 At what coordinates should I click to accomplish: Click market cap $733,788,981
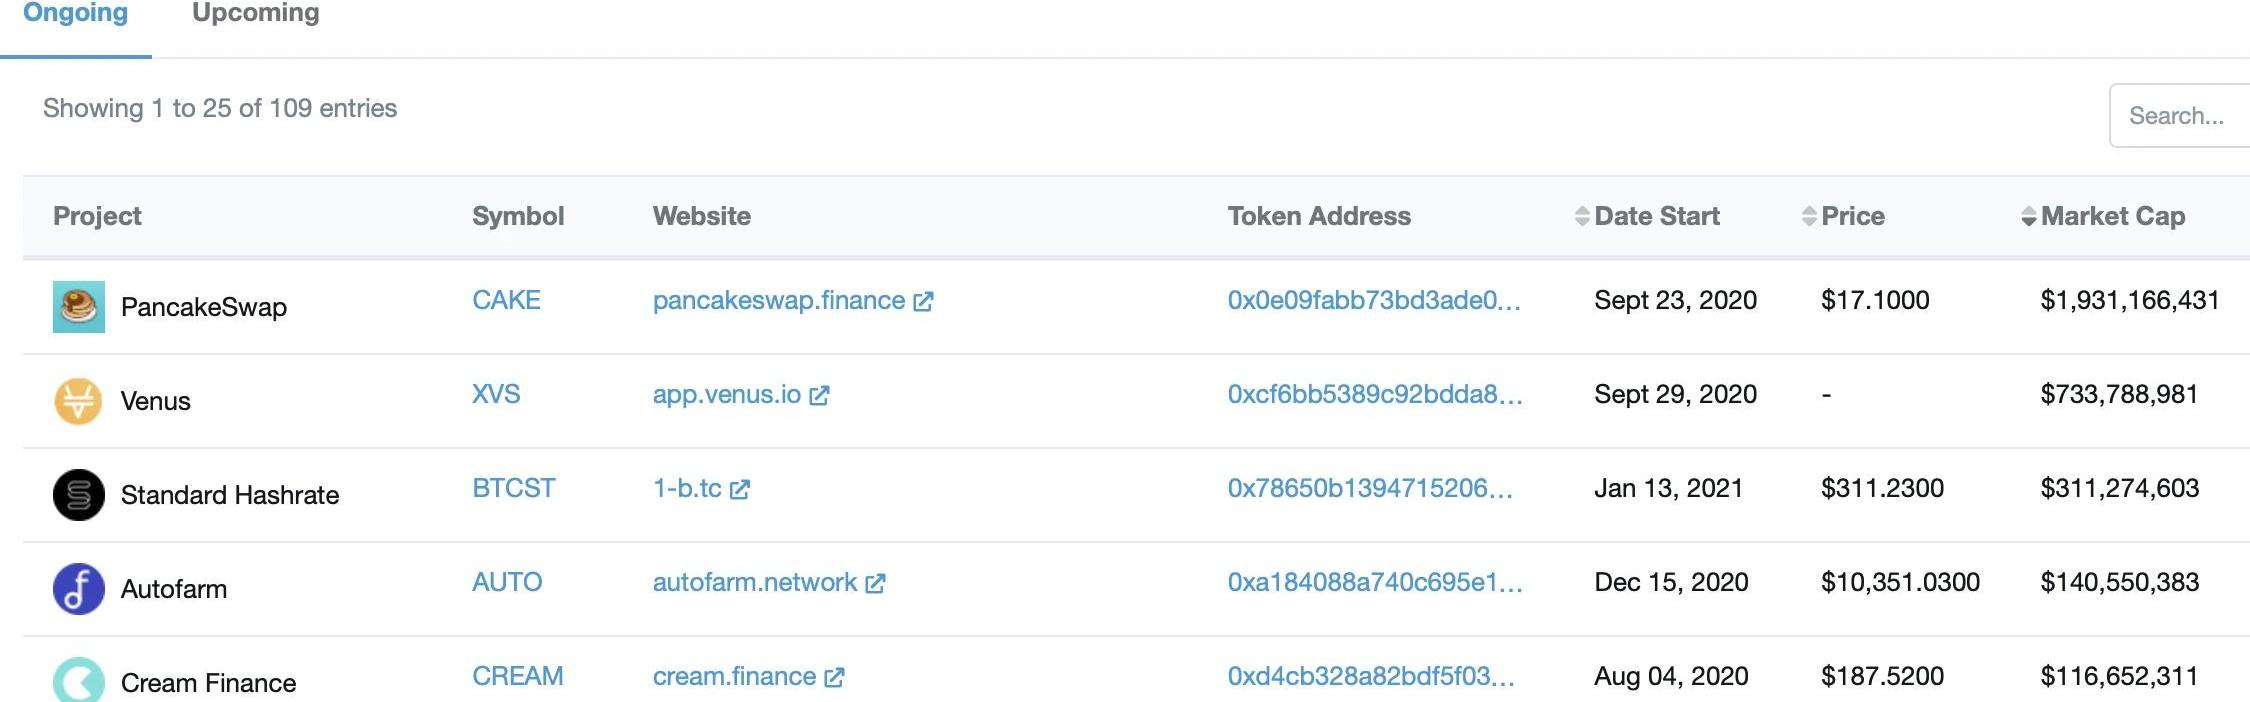(x=2120, y=394)
